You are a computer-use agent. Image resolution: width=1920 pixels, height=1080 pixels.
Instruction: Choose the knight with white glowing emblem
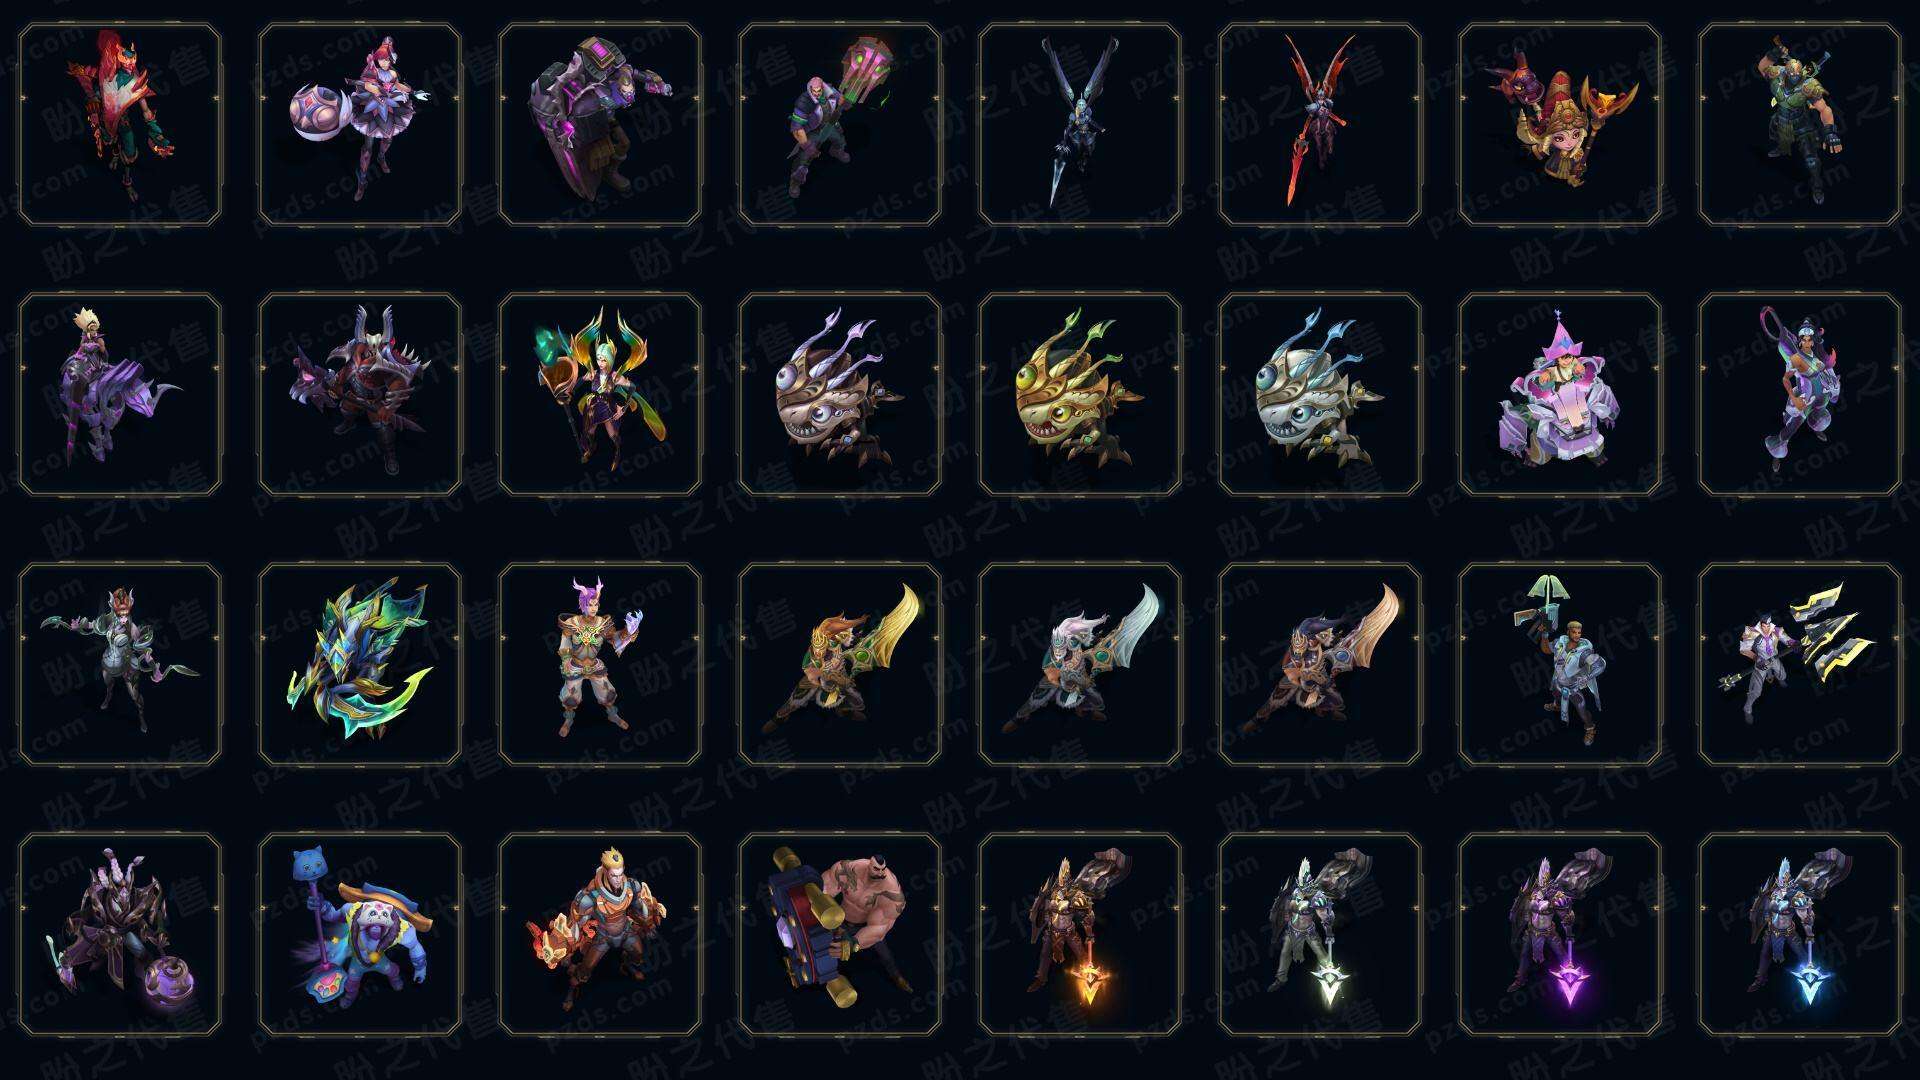(1320, 934)
